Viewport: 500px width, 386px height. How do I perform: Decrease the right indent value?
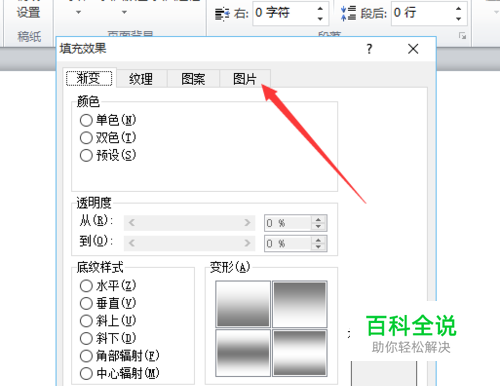point(320,19)
